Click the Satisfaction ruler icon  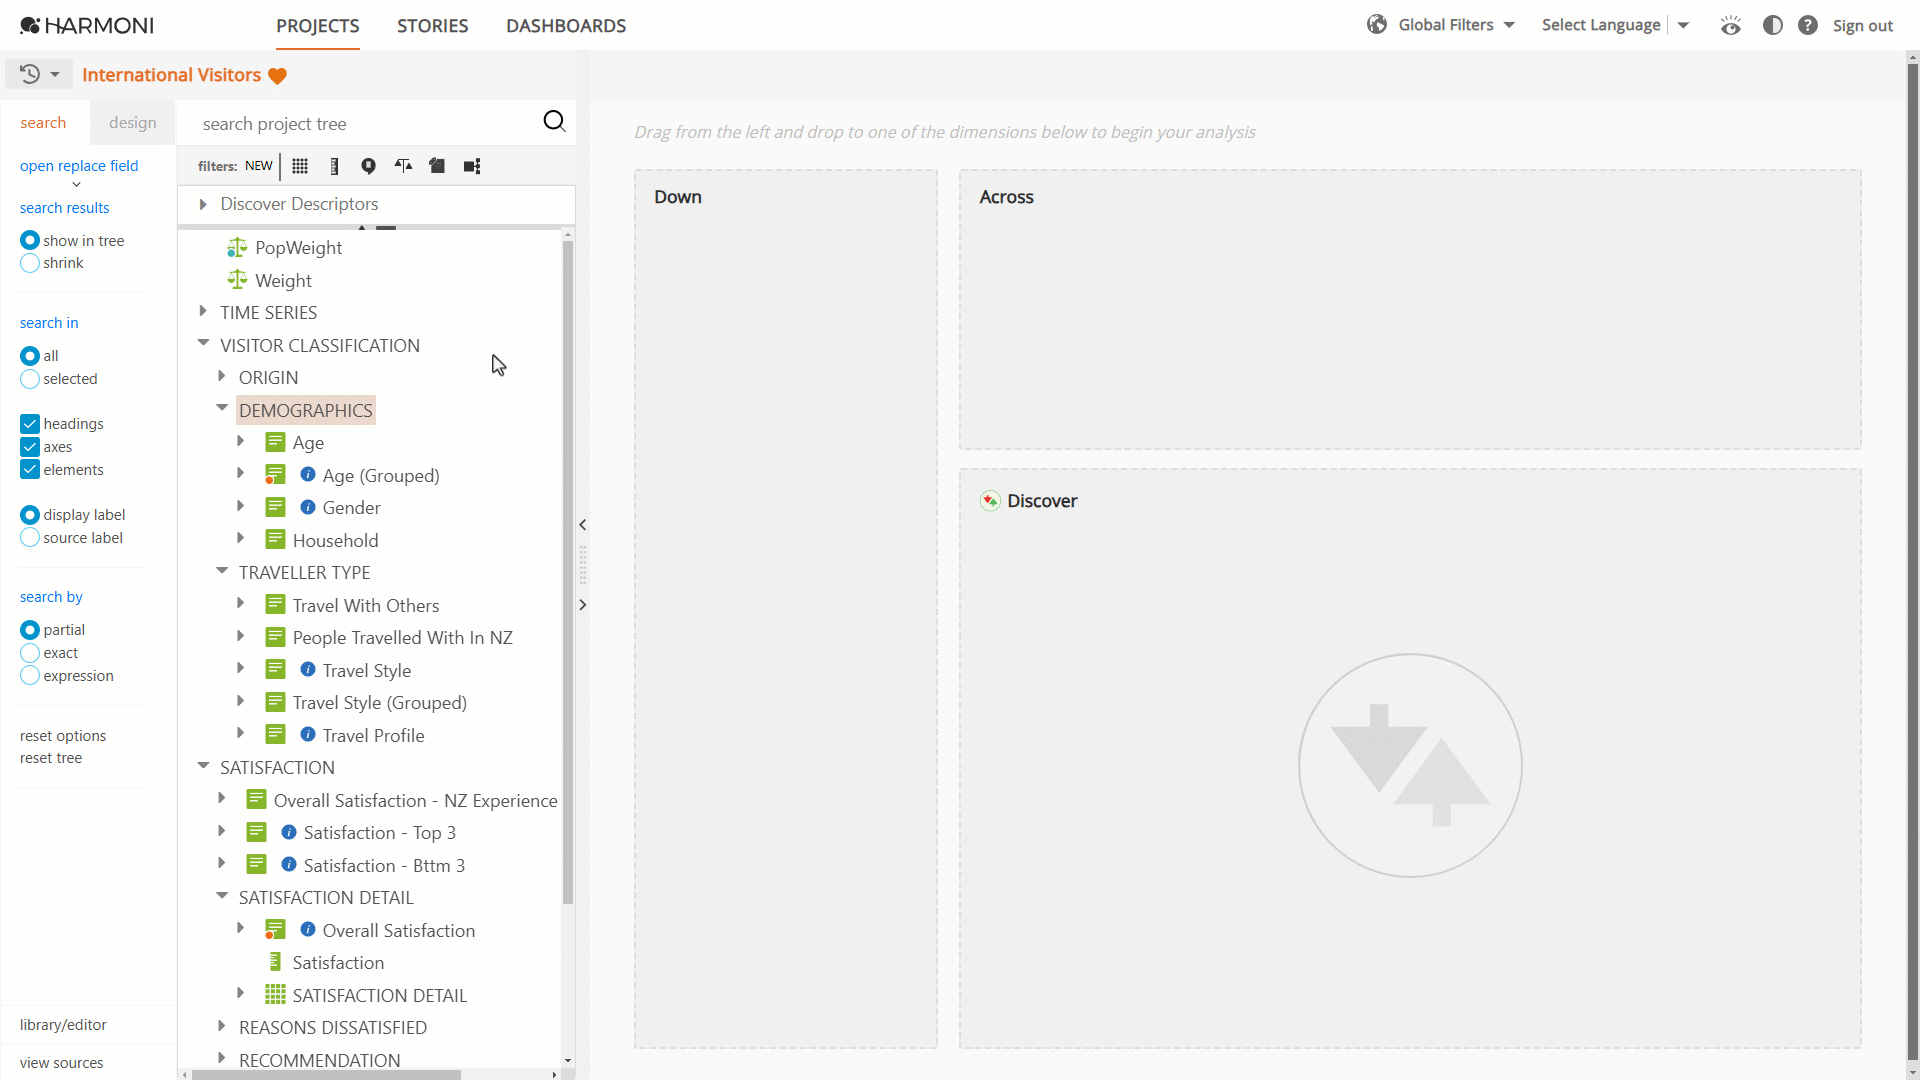click(x=275, y=962)
